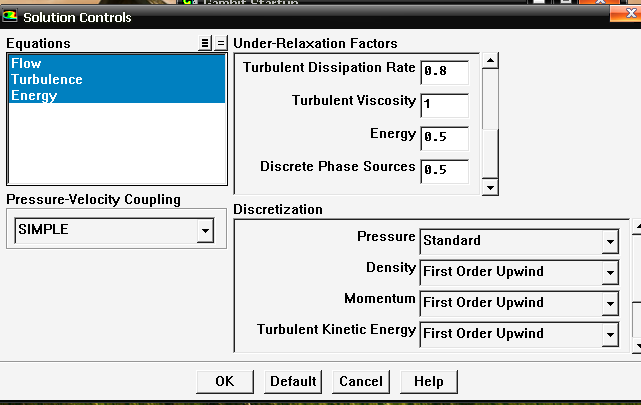
Task: Confirm settings with OK button
Action: point(225,382)
